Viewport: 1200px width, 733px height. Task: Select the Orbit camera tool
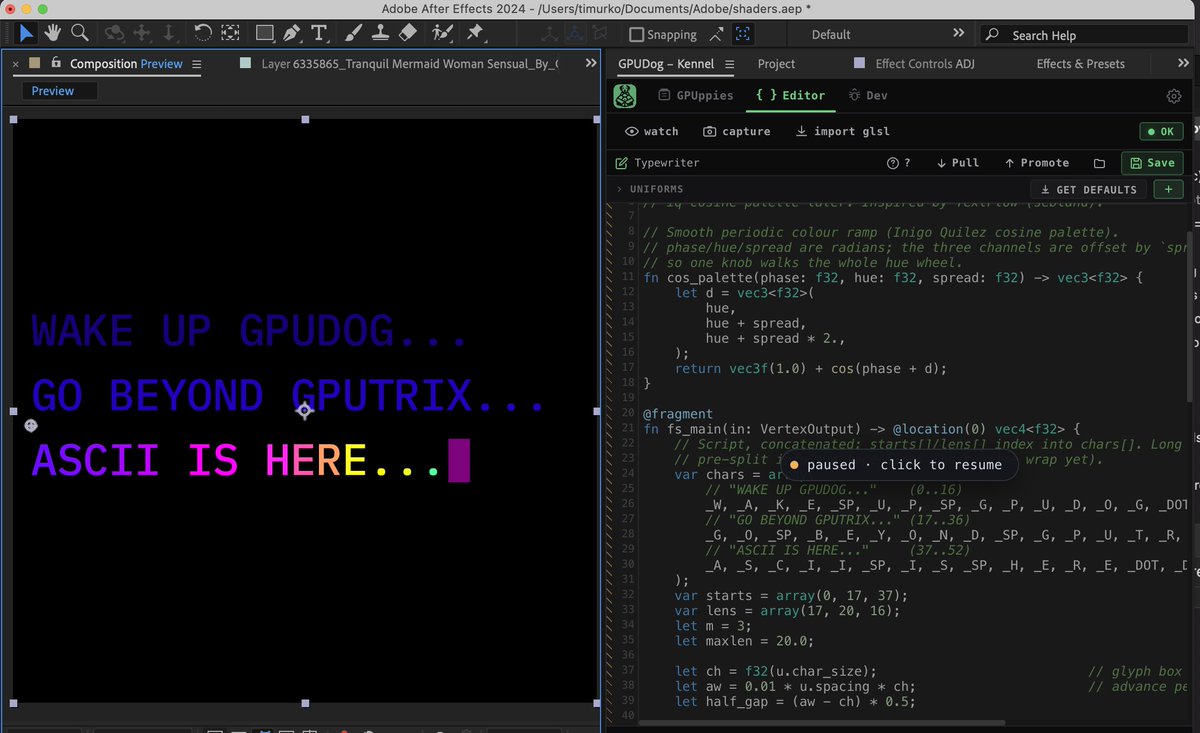click(115, 33)
